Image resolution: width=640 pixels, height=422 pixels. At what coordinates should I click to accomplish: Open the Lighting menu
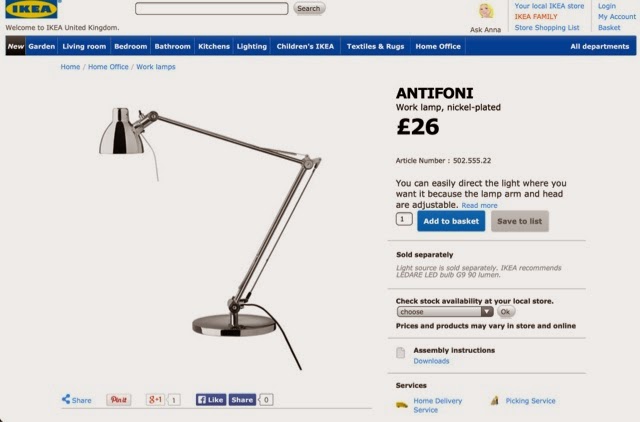pyautogui.click(x=252, y=47)
